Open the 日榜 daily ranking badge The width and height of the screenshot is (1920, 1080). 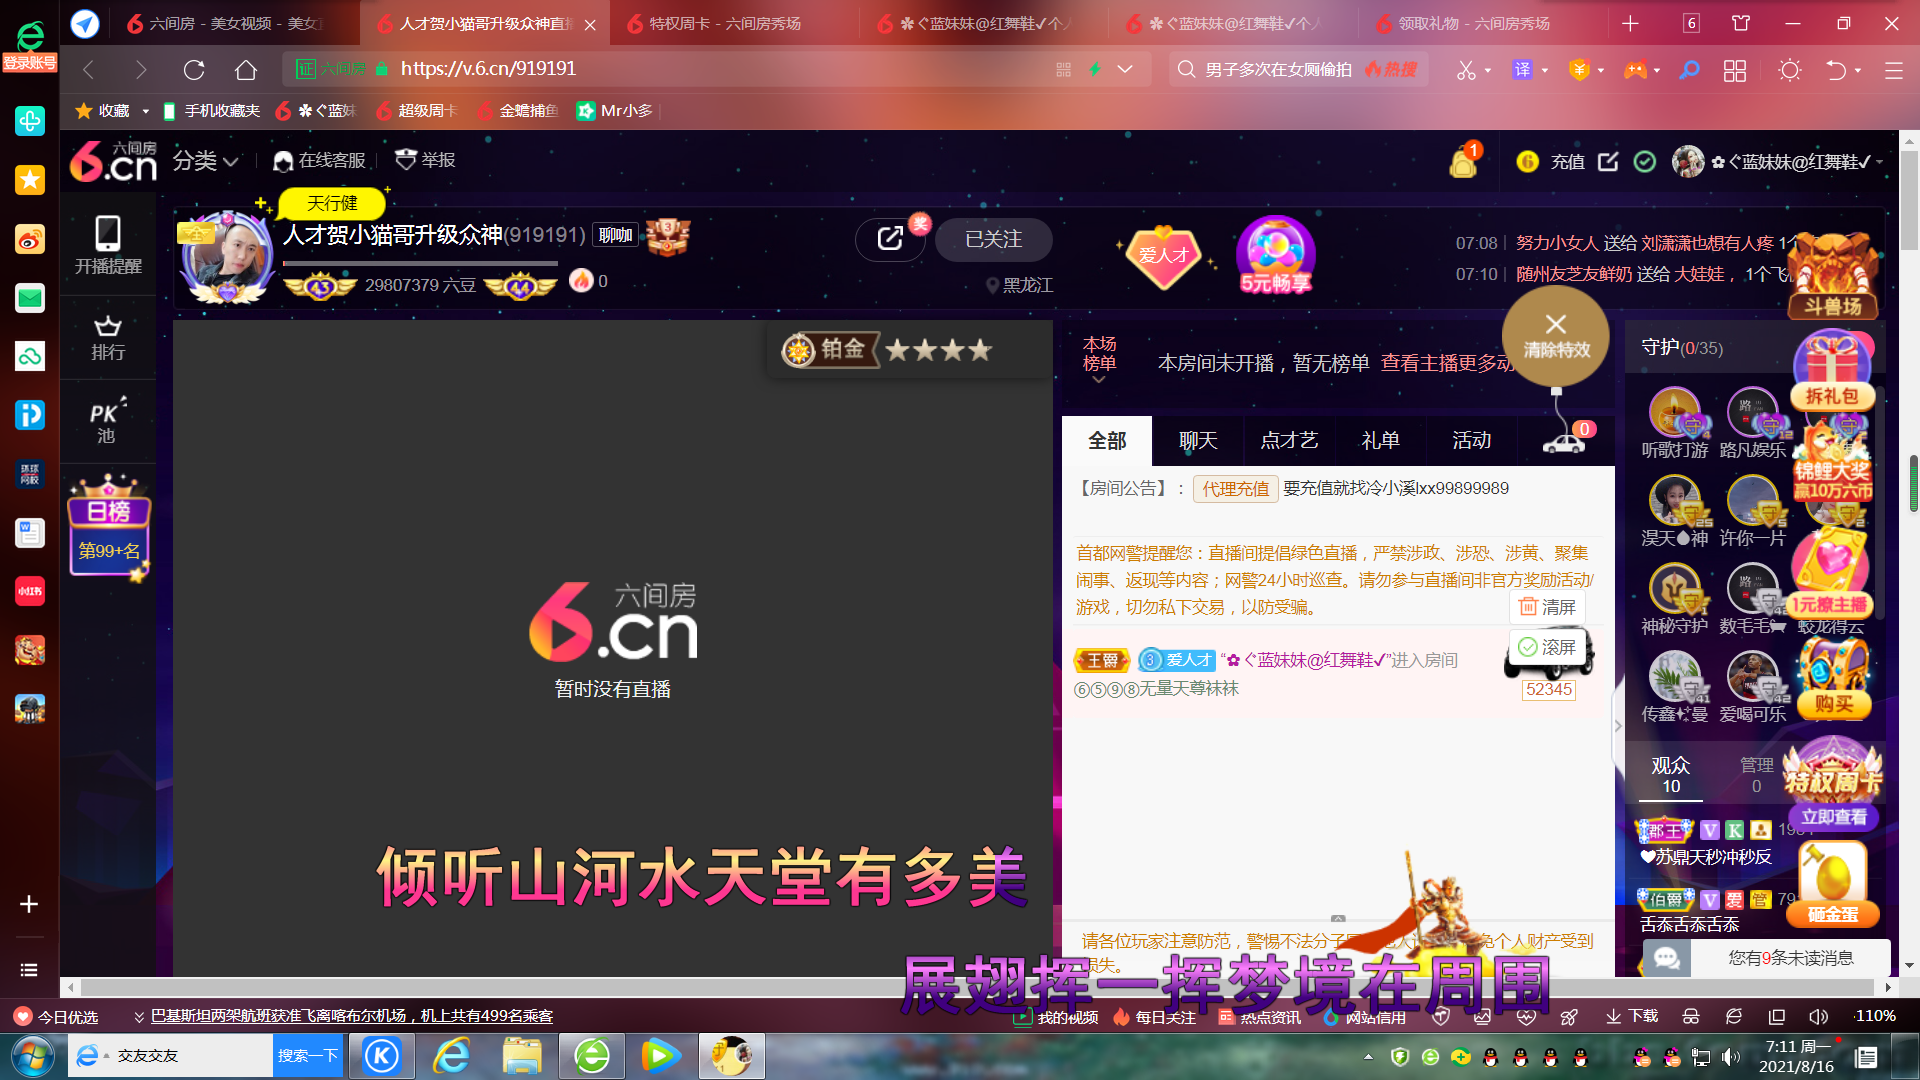109,528
